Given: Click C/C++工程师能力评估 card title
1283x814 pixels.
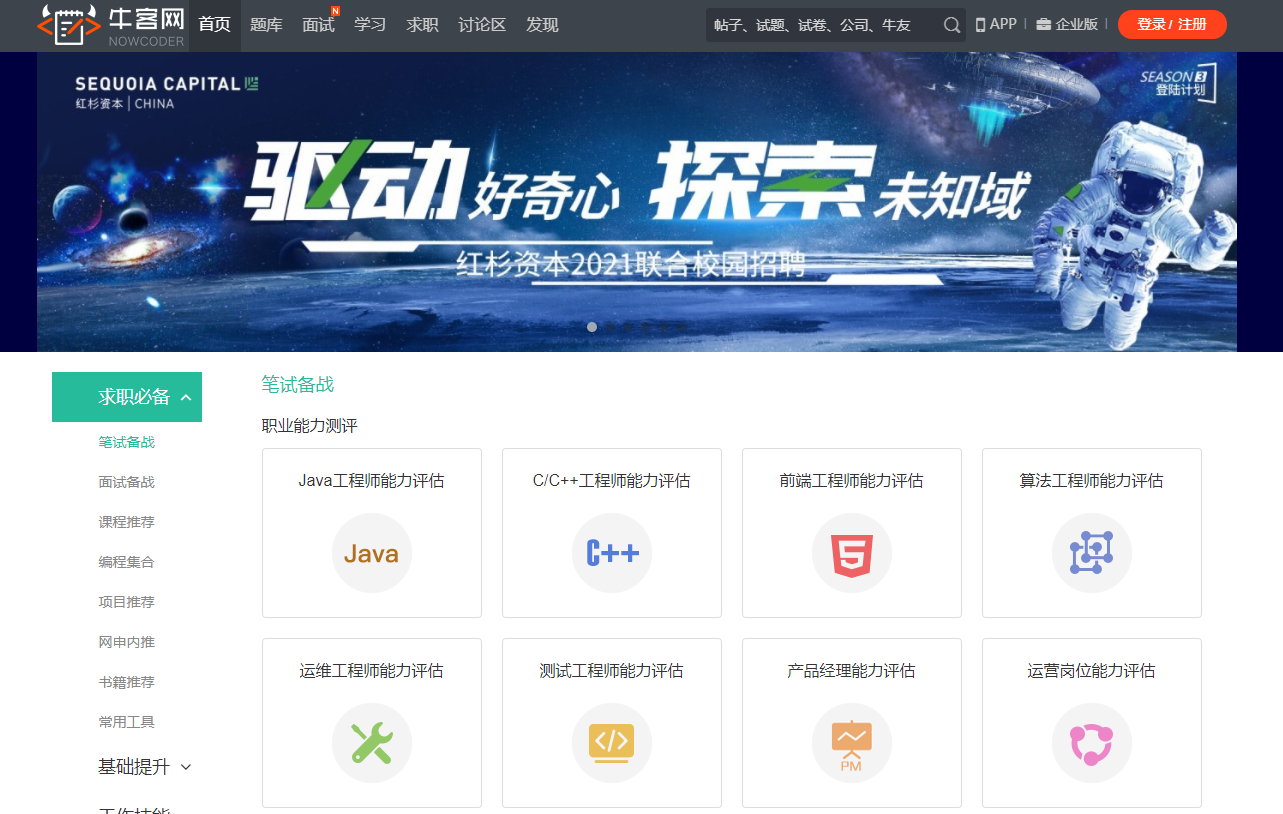Looking at the screenshot, I should point(612,481).
